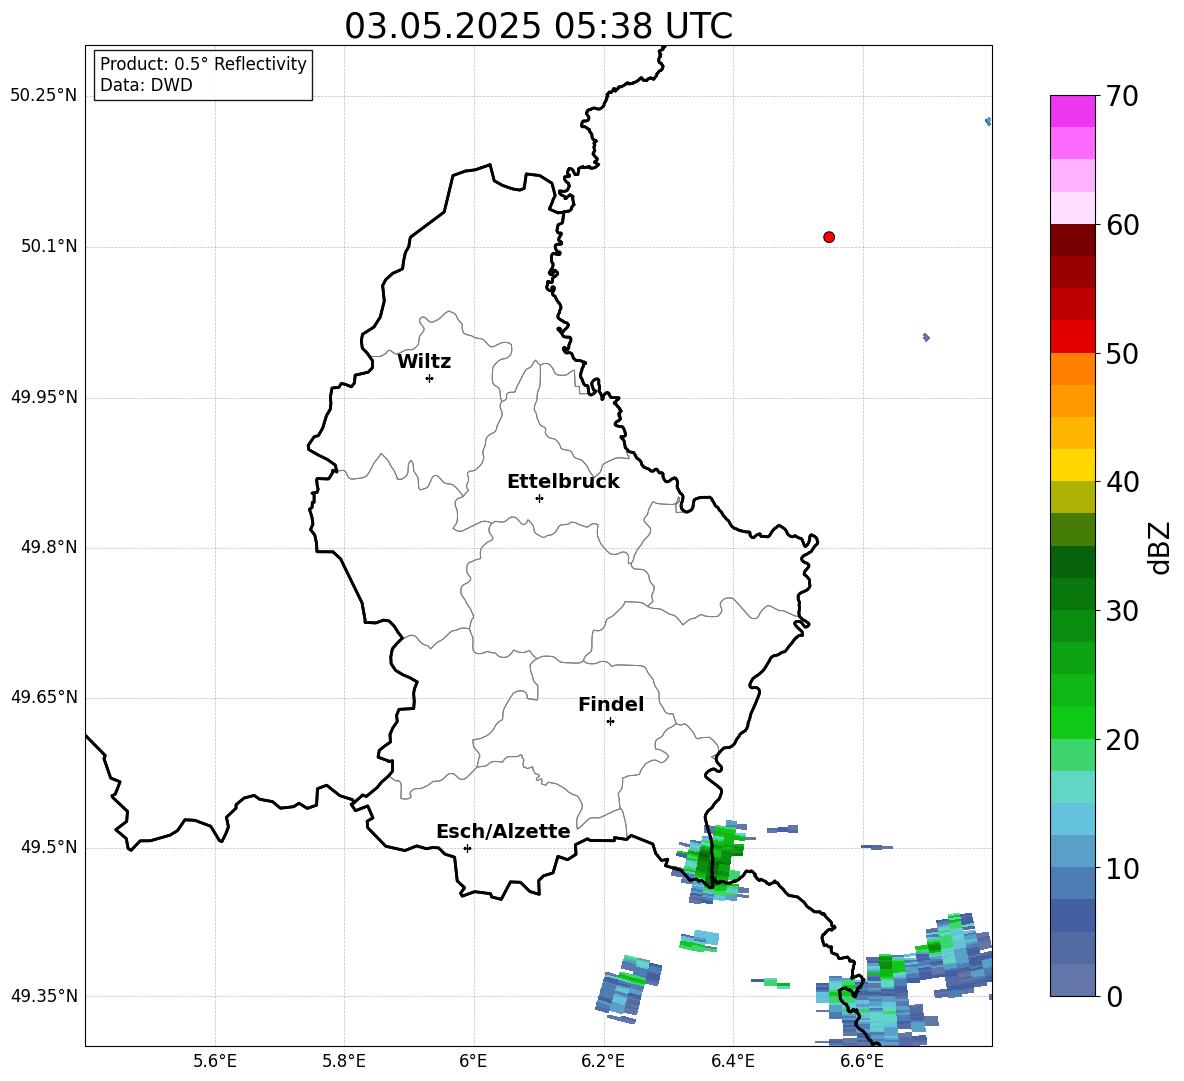Click the 0 tick on the colorbar
The image size is (1184, 1081).
pyautogui.click(x=1114, y=996)
